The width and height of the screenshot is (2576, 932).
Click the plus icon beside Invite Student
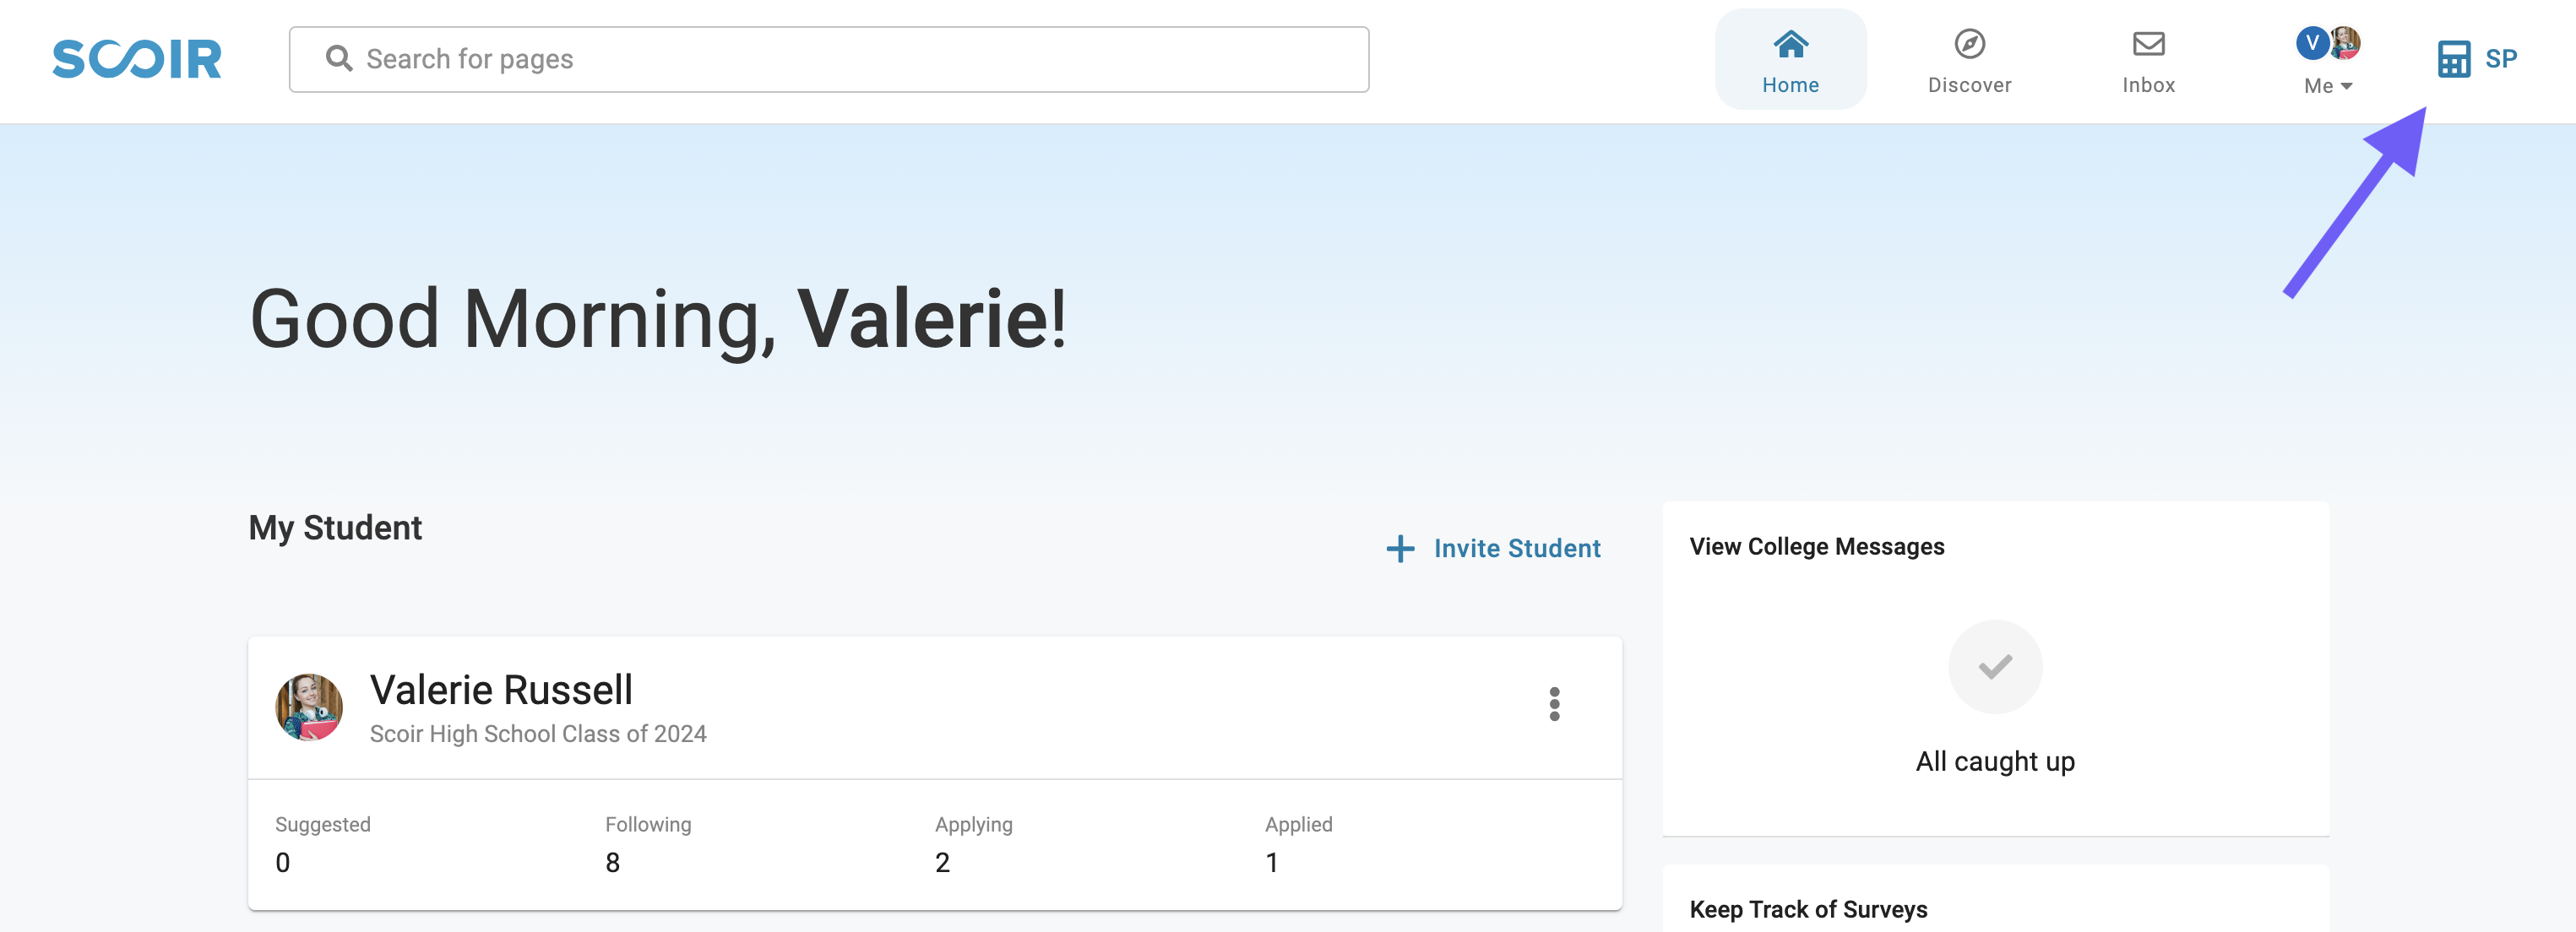1400,548
